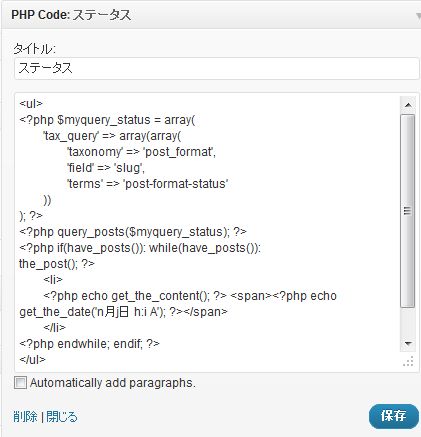Image resolution: width=421 pixels, height=437 pixels.
Task: Place cursor on the opening <ul> line
Action: (x=31, y=104)
